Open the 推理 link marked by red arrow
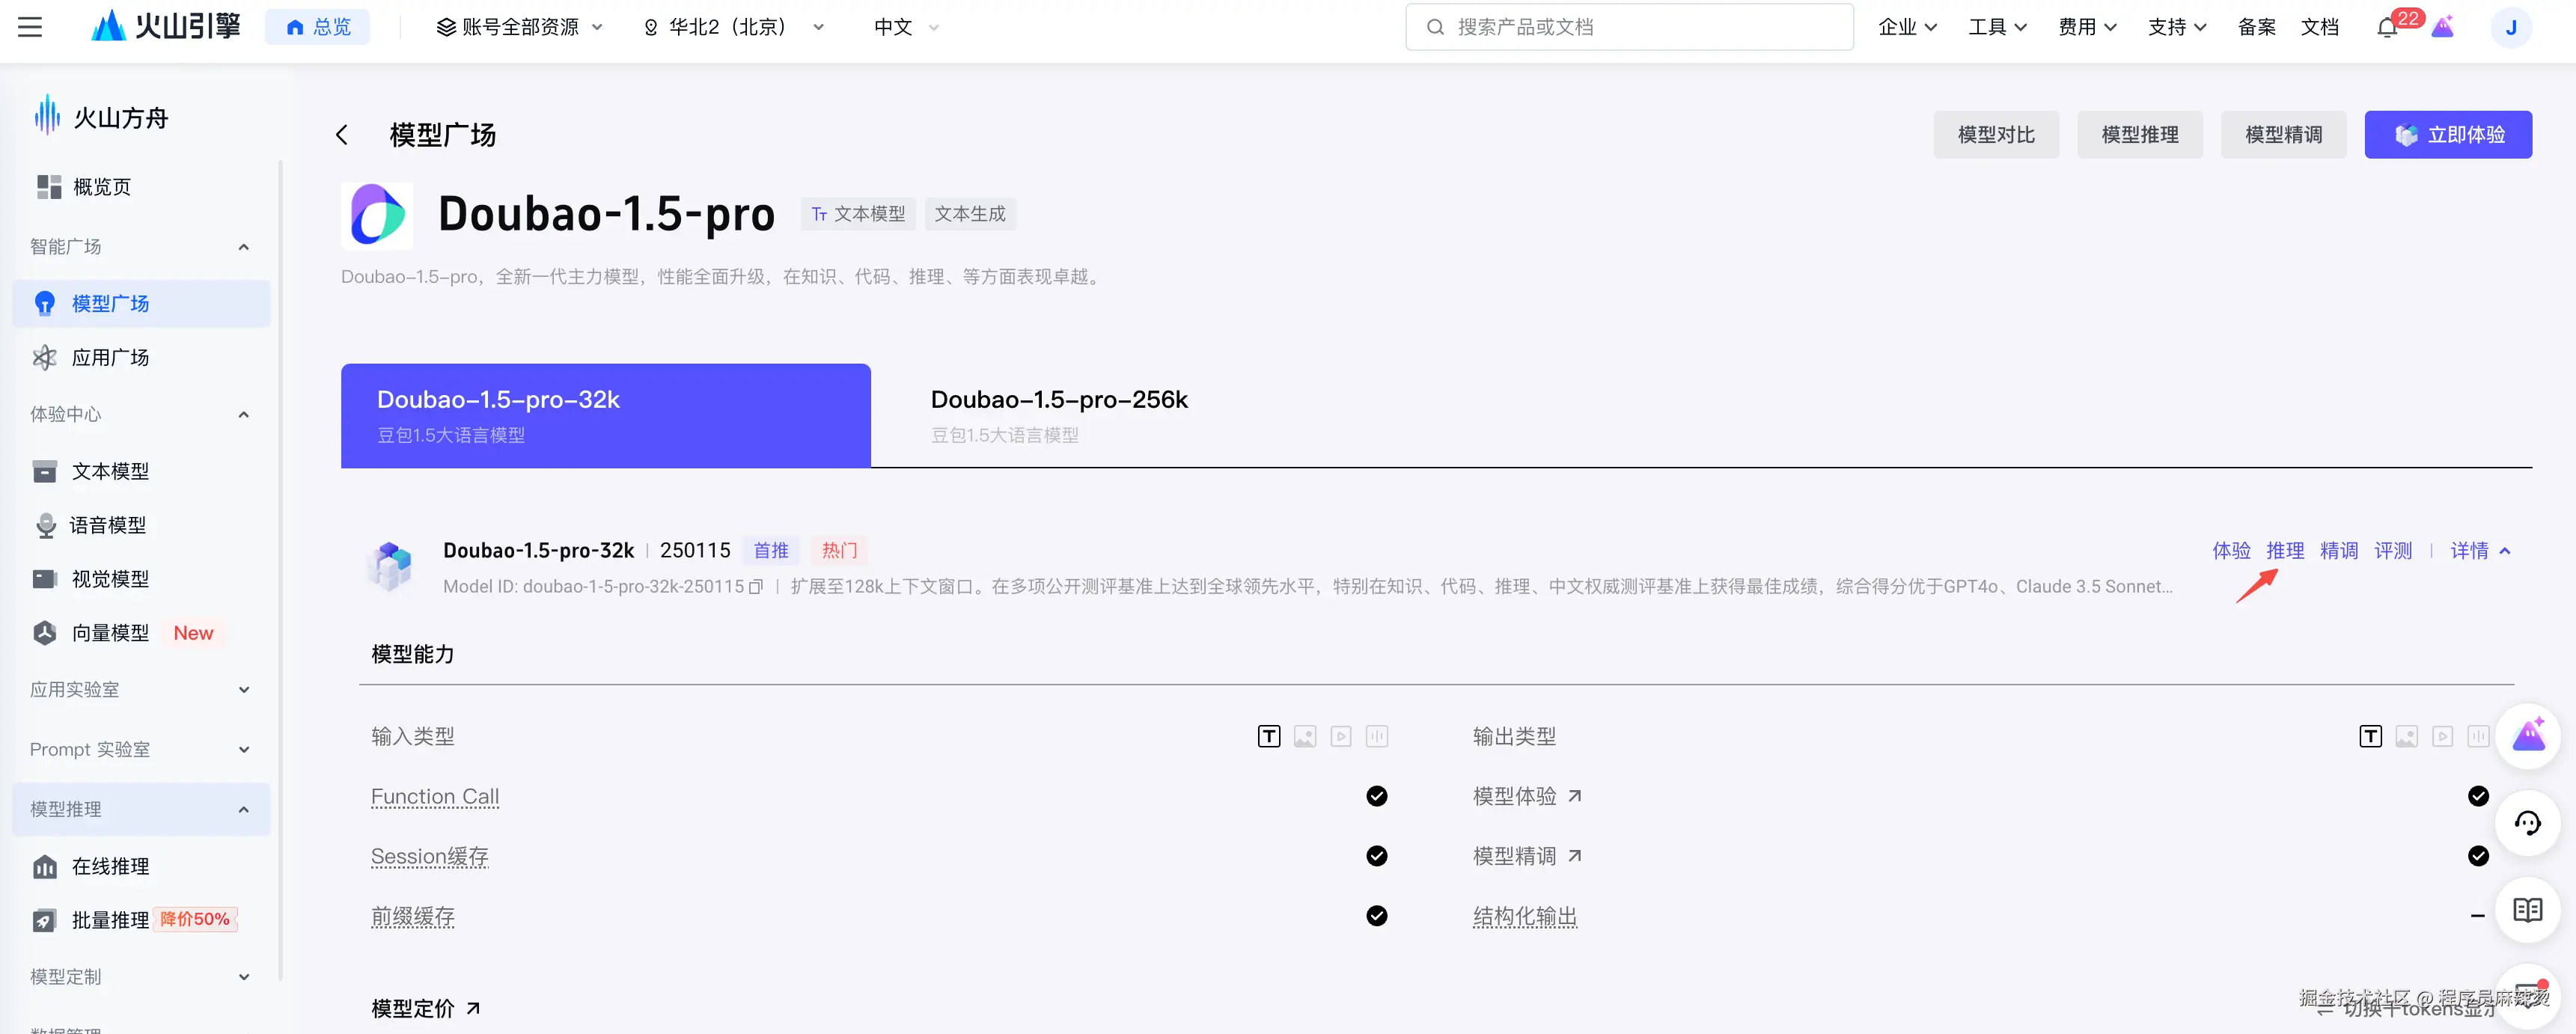 click(x=2286, y=550)
